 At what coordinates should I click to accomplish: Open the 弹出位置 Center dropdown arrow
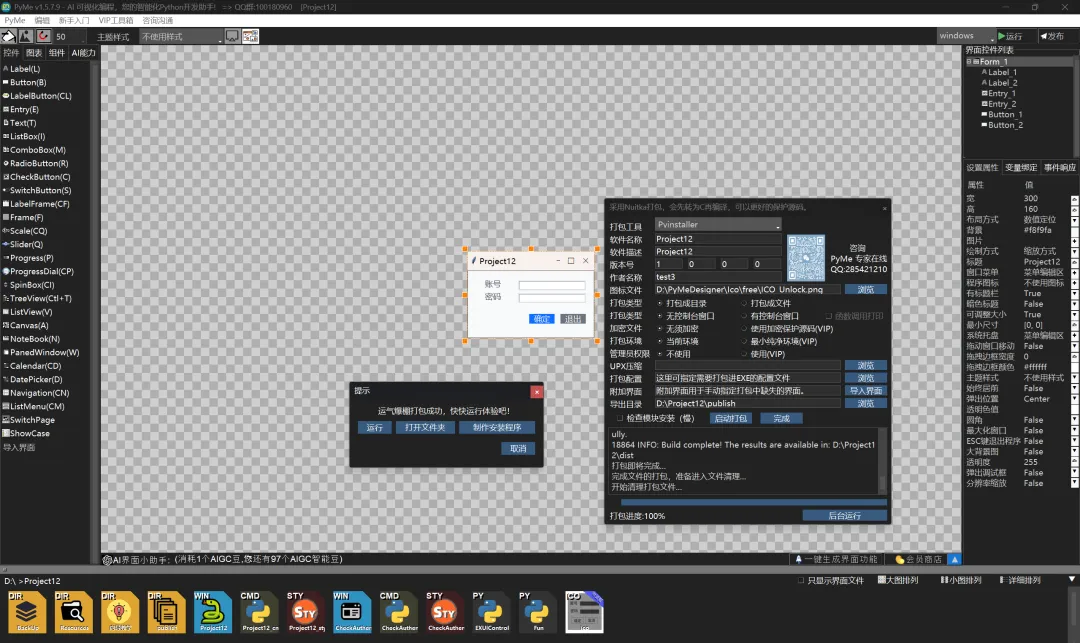(1074, 399)
